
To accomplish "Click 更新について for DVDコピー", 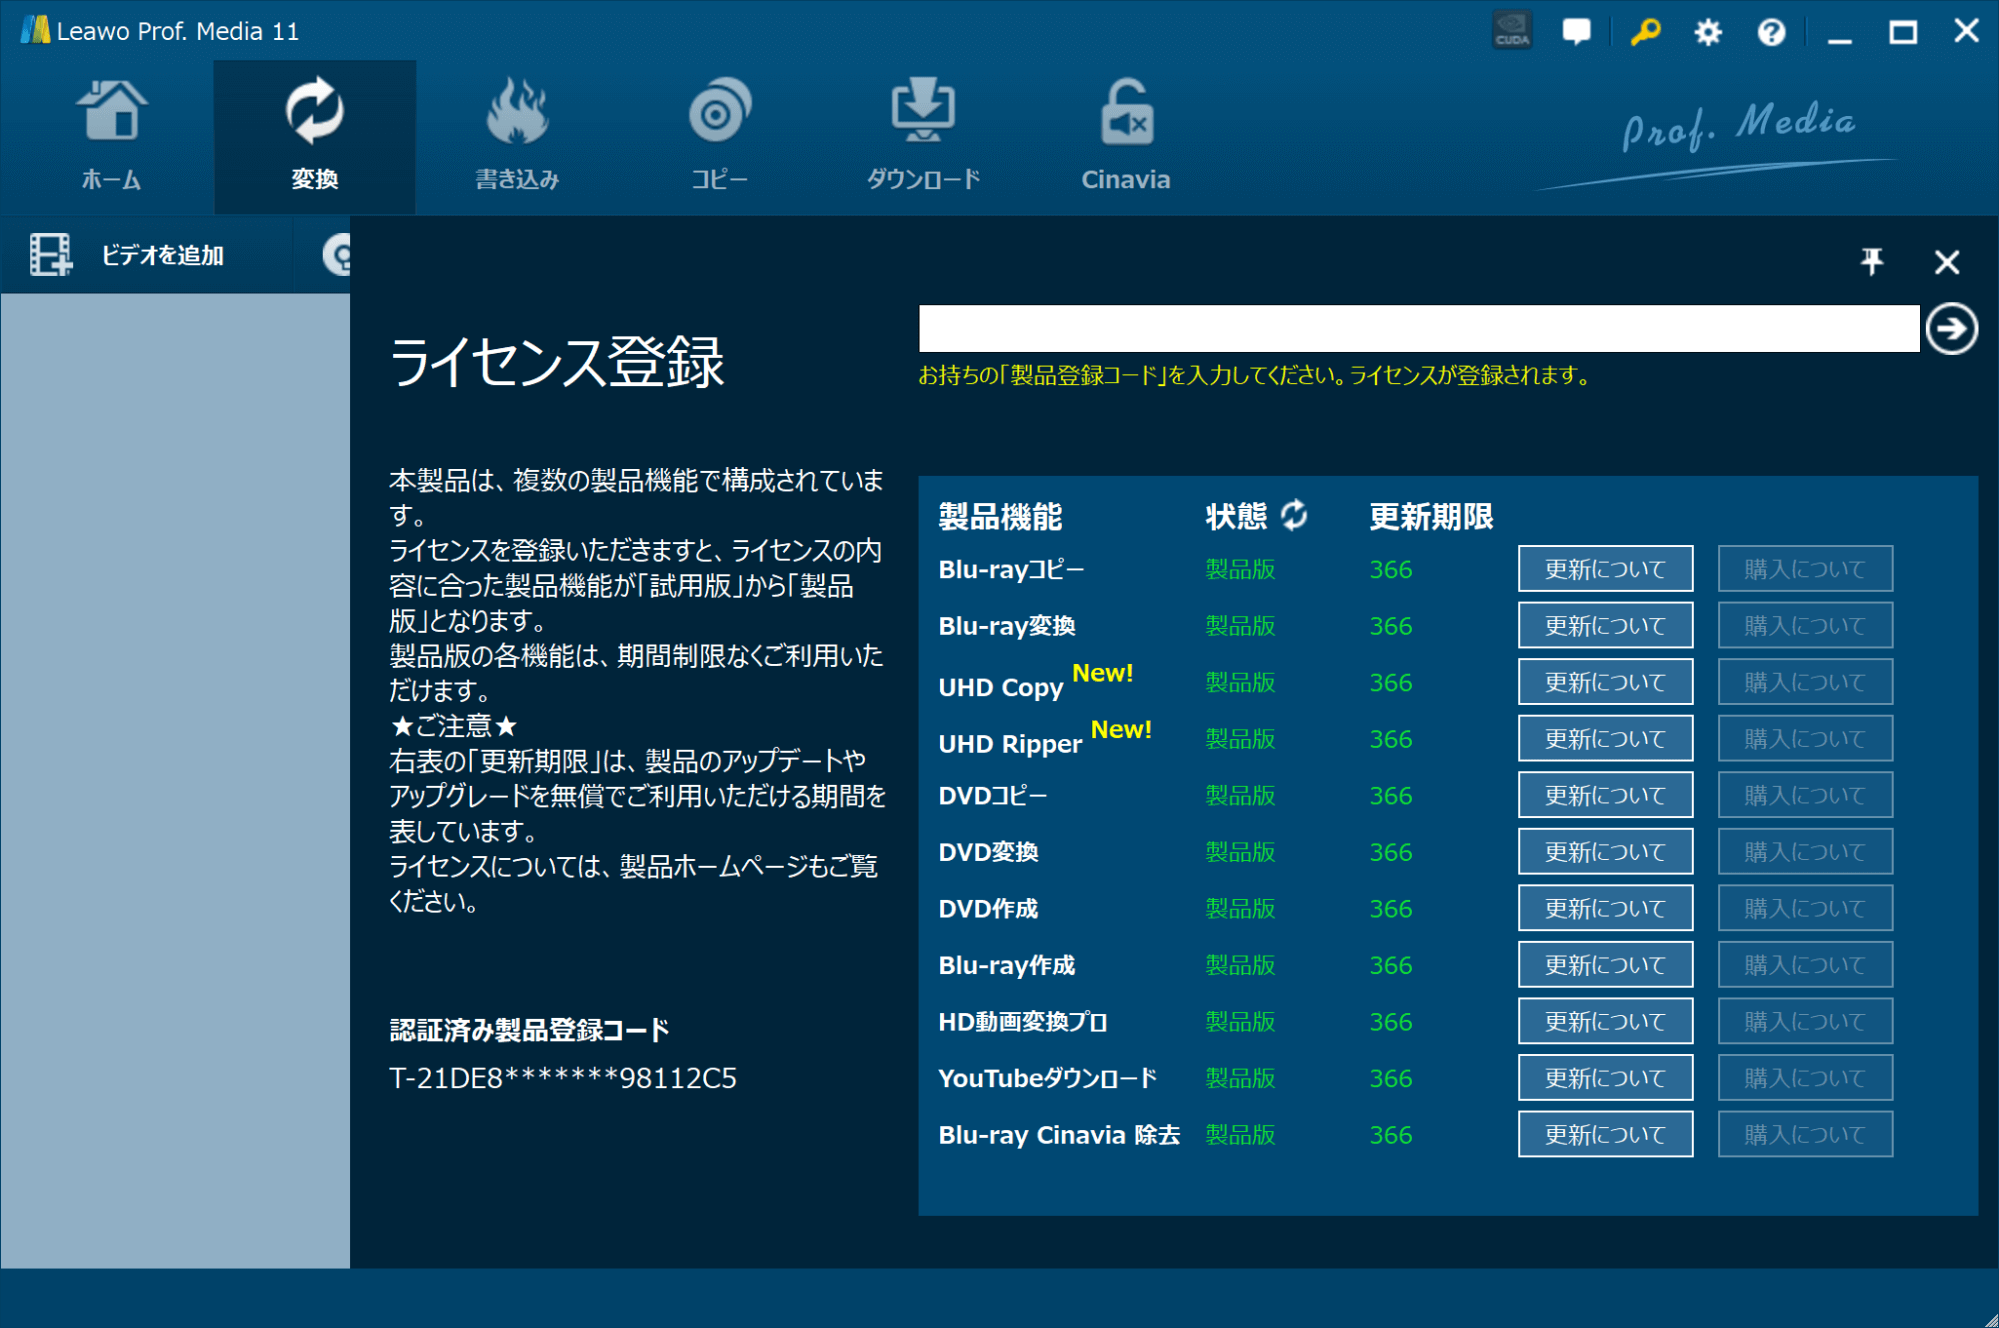I will 1605,795.
